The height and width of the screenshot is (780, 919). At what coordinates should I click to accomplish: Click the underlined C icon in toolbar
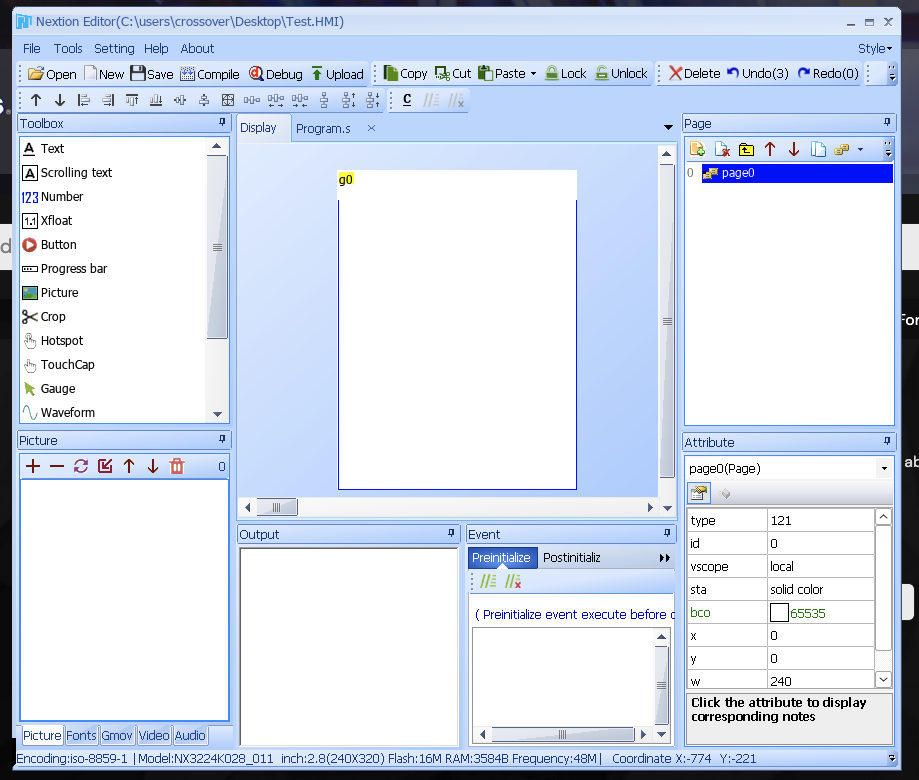[x=407, y=100]
